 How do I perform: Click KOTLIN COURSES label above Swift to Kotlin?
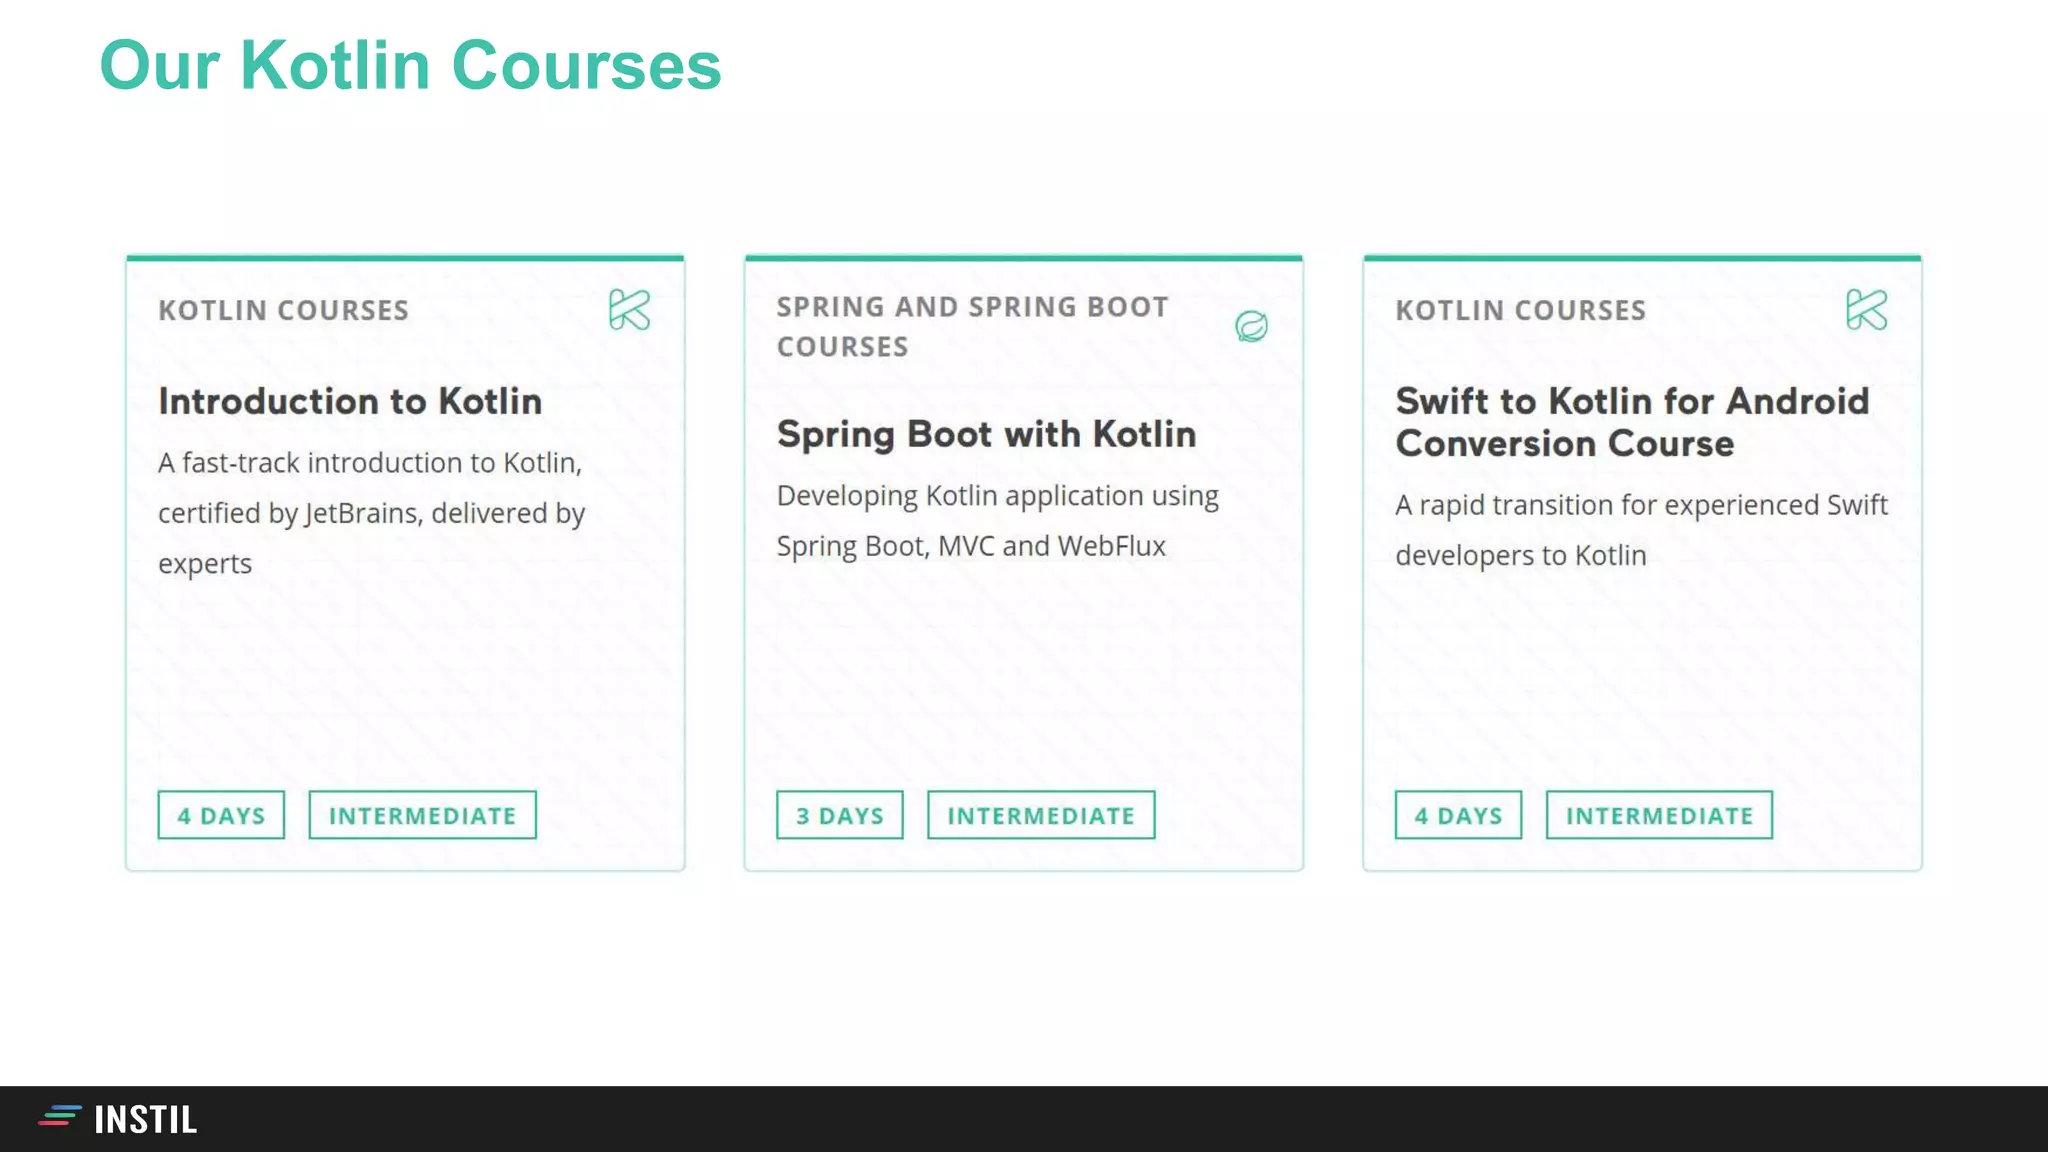tap(1520, 310)
